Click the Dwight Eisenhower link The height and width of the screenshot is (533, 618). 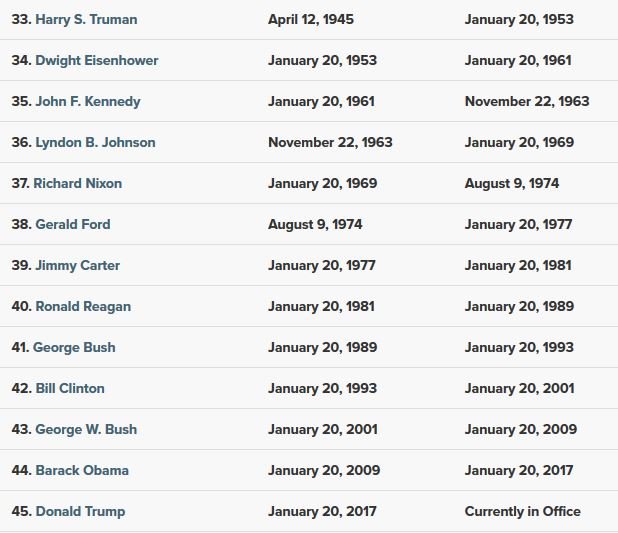(x=97, y=60)
